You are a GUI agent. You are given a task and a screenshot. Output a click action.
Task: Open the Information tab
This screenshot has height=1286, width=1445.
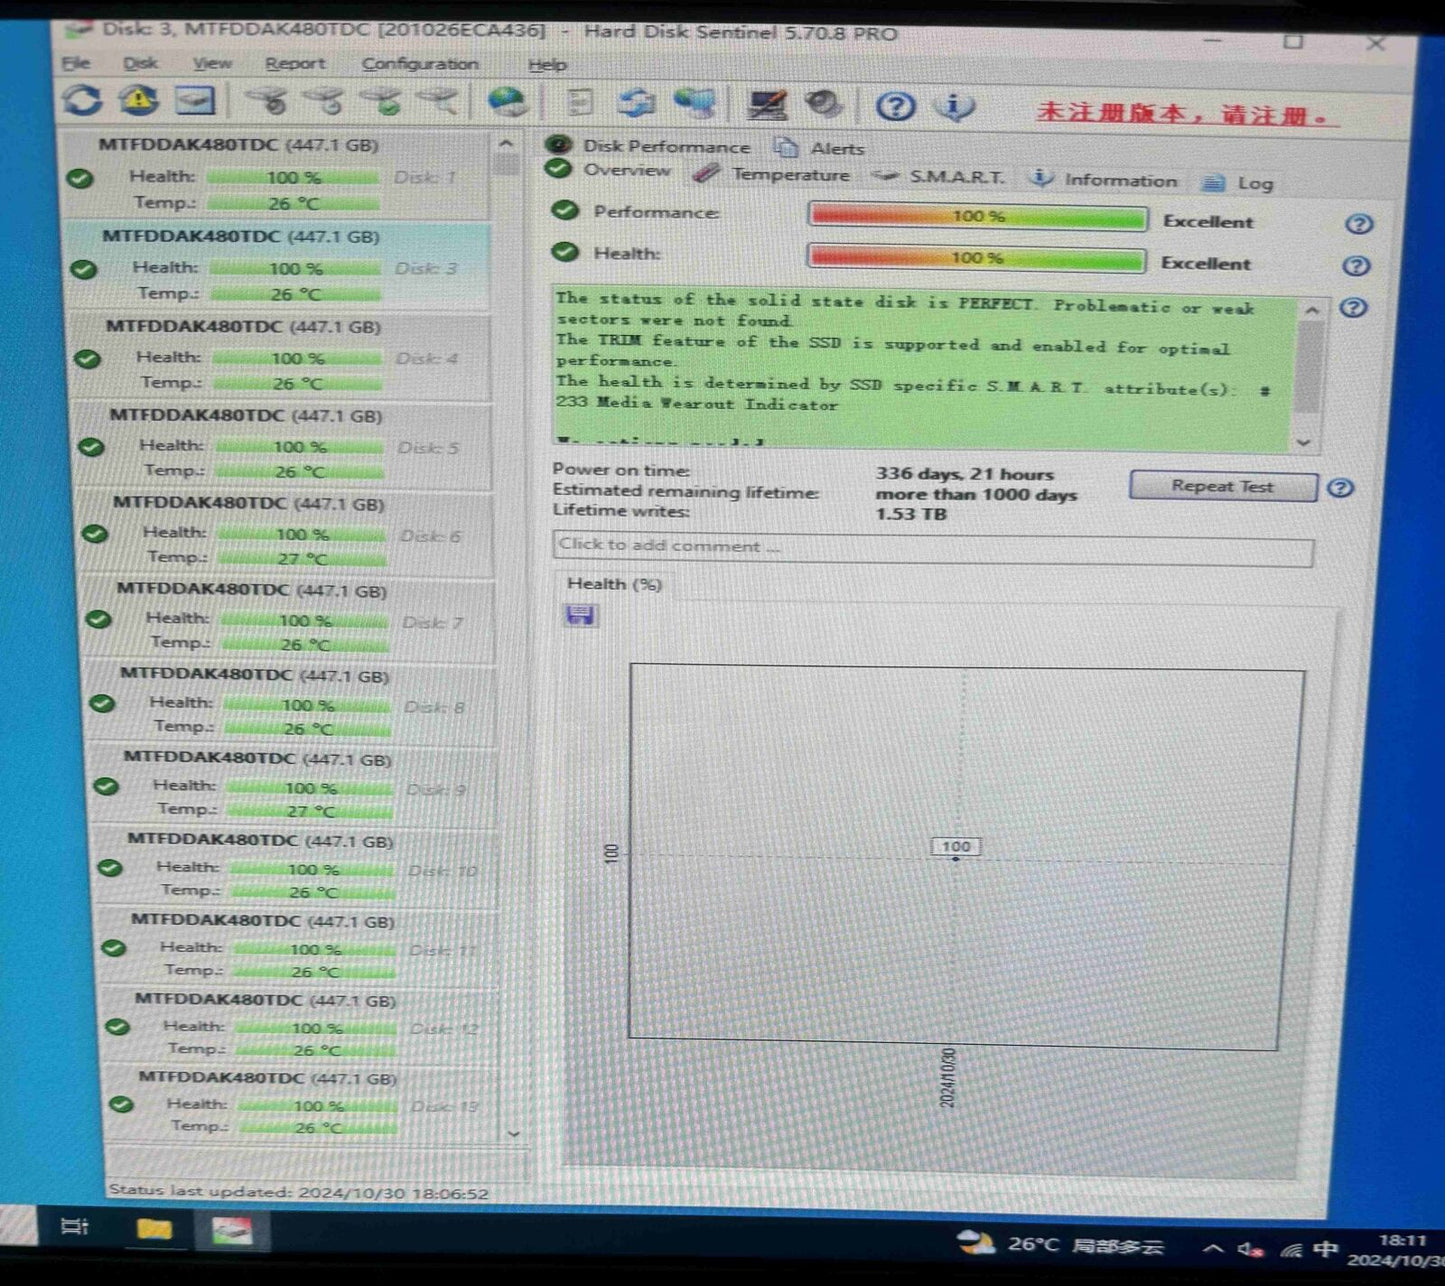[x=1104, y=180]
